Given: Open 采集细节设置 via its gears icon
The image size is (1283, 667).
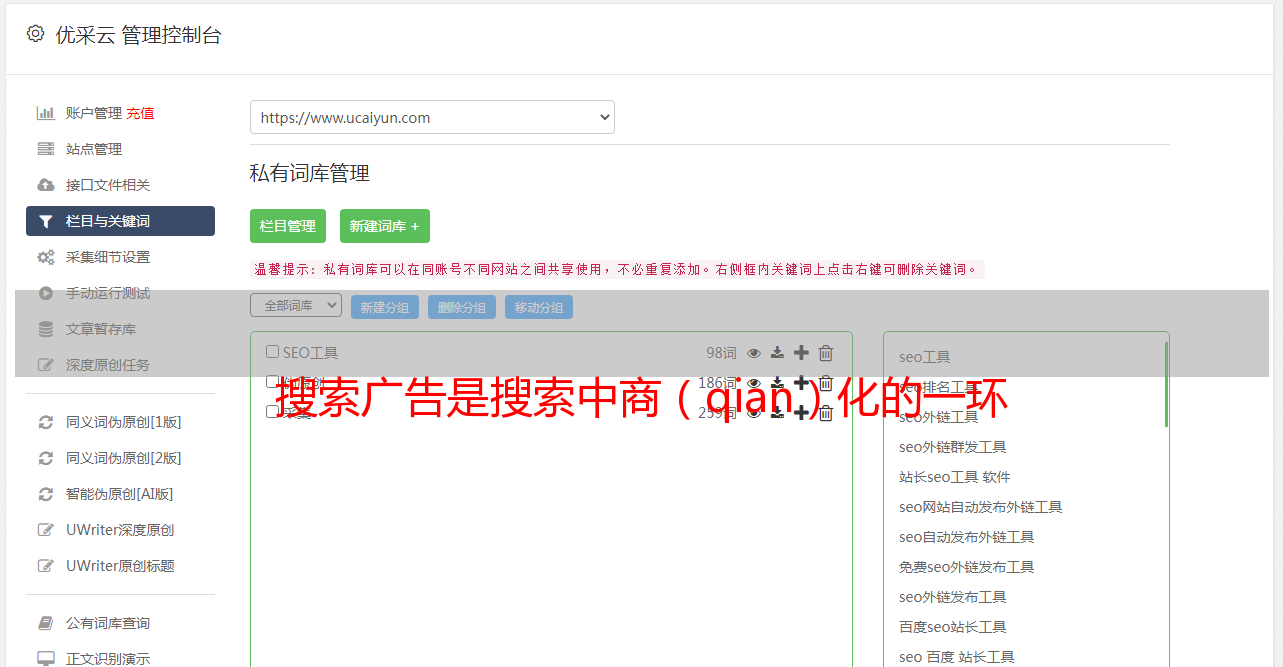Looking at the screenshot, I should tap(46, 257).
